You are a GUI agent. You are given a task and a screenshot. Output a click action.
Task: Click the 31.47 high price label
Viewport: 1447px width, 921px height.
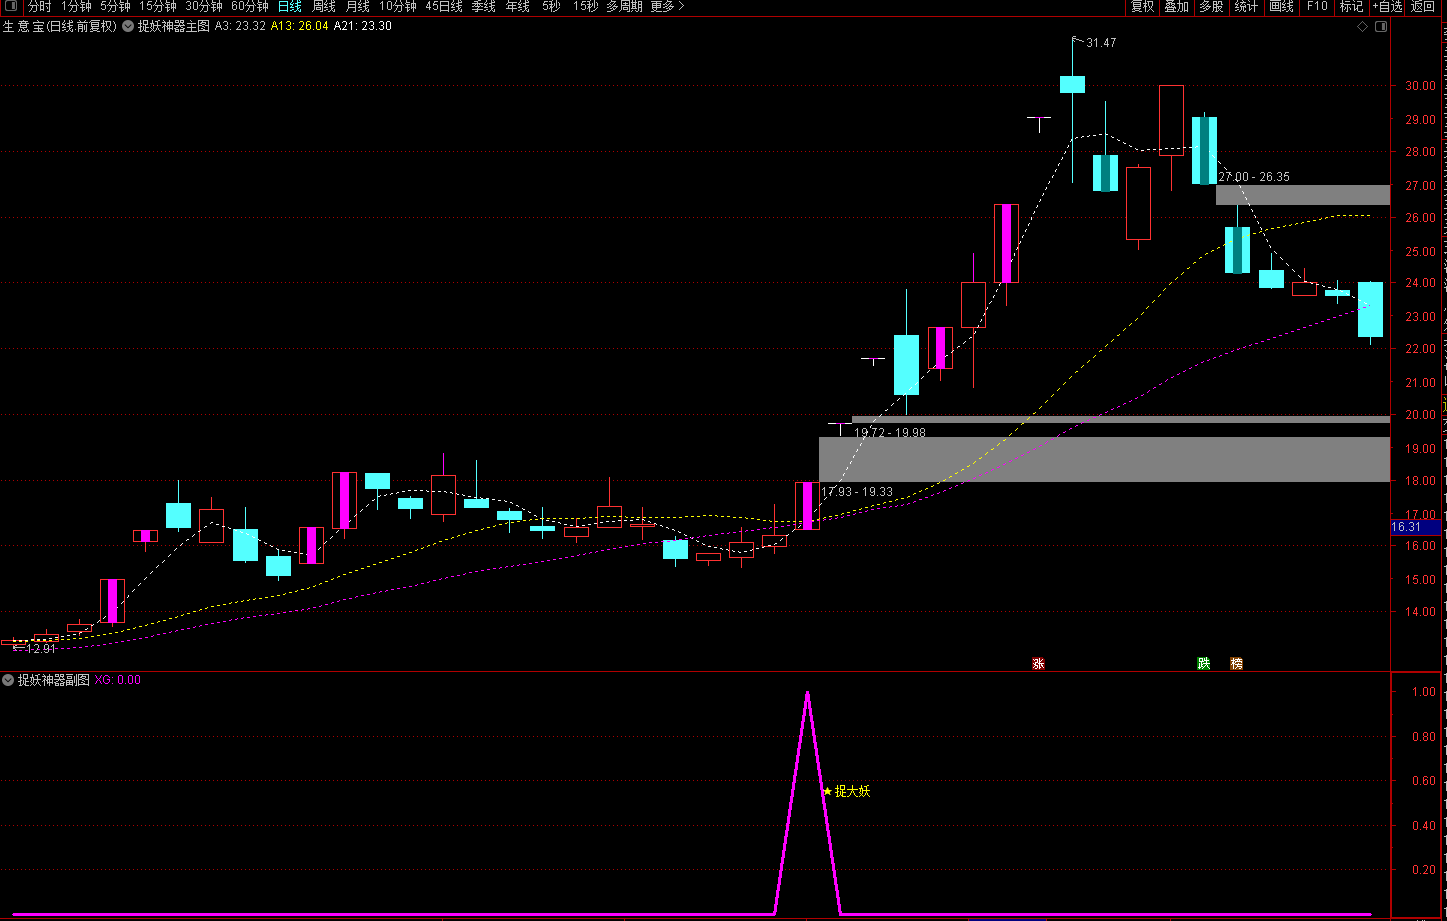pyautogui.click(x=1100, y=43)
